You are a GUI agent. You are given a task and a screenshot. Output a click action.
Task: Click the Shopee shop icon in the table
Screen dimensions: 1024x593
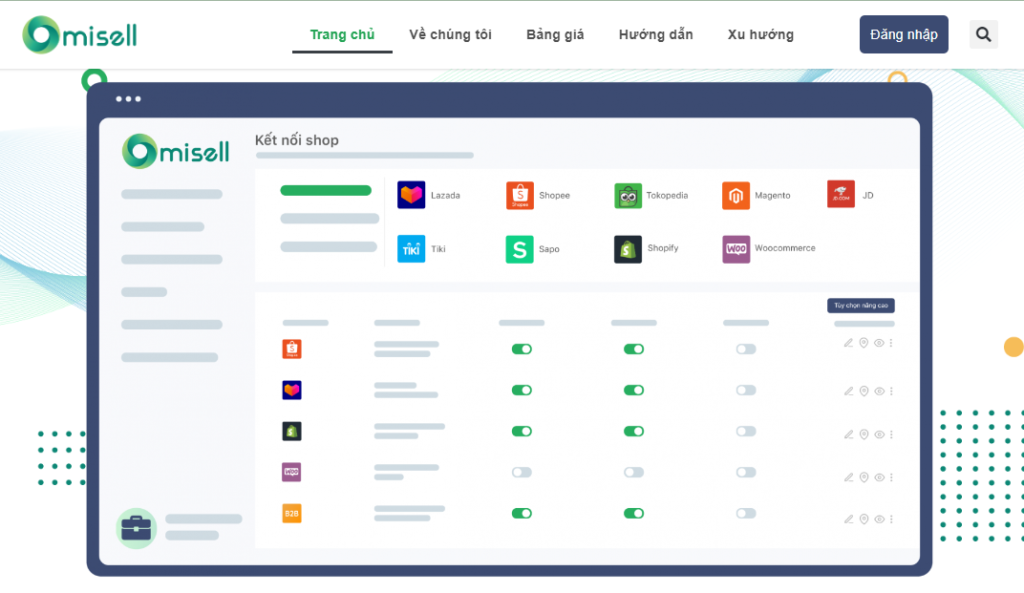[292, 349]
